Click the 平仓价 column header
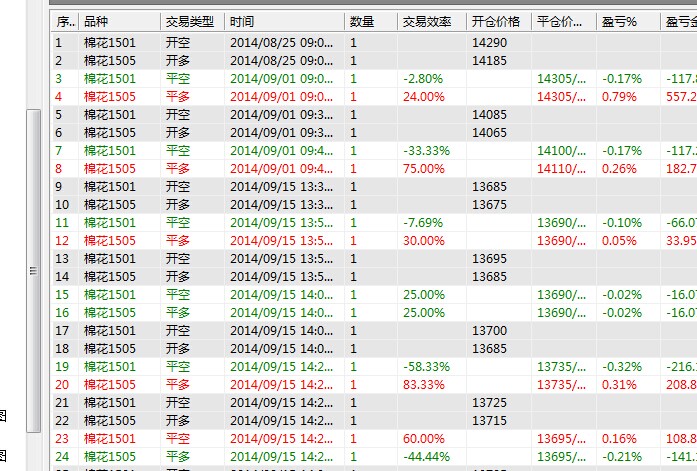 tap(564, 21)
